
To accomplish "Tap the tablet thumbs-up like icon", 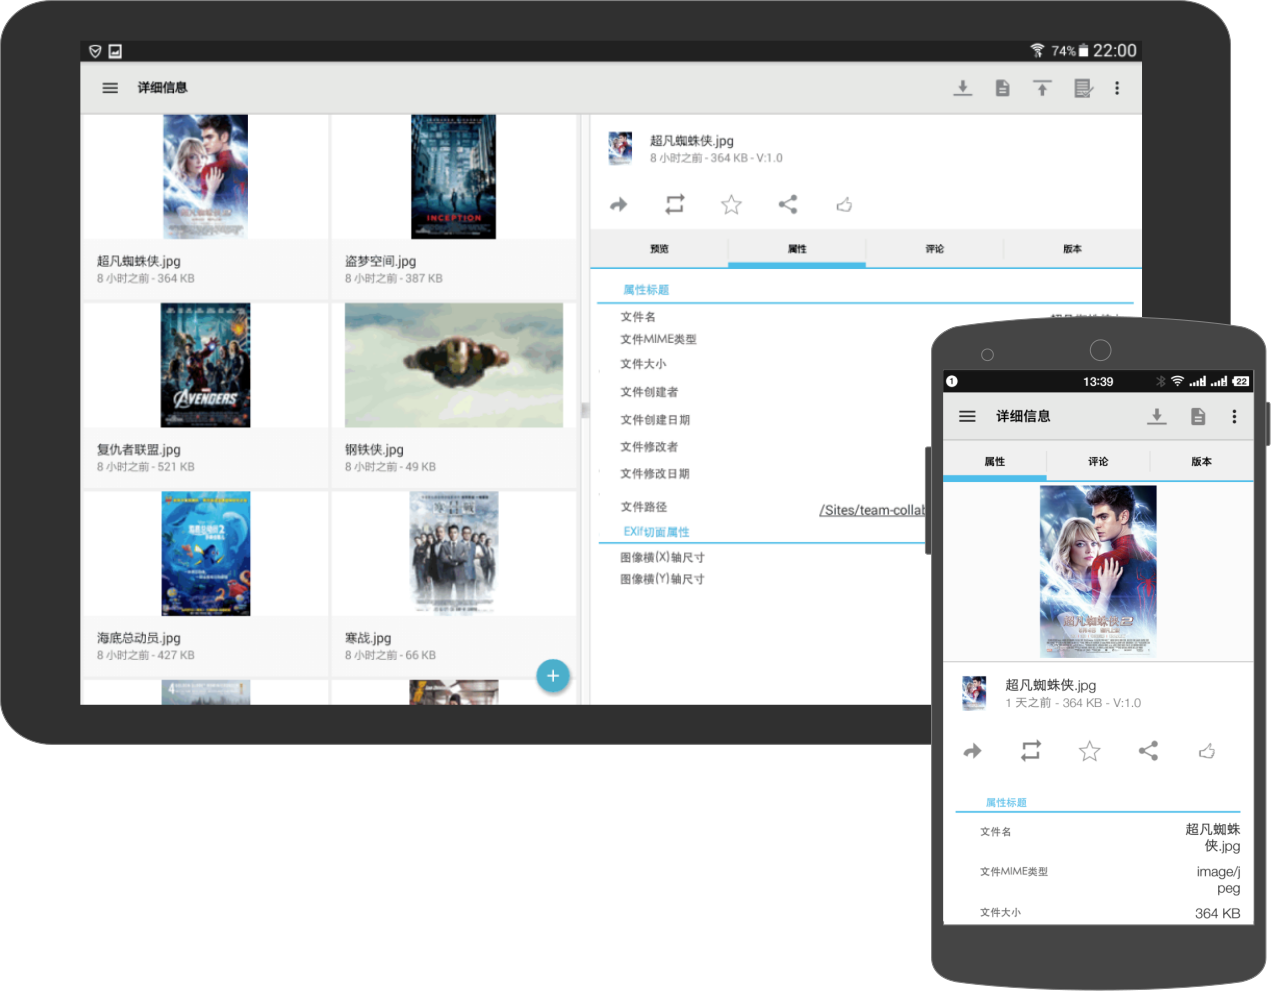I will 844,204.
